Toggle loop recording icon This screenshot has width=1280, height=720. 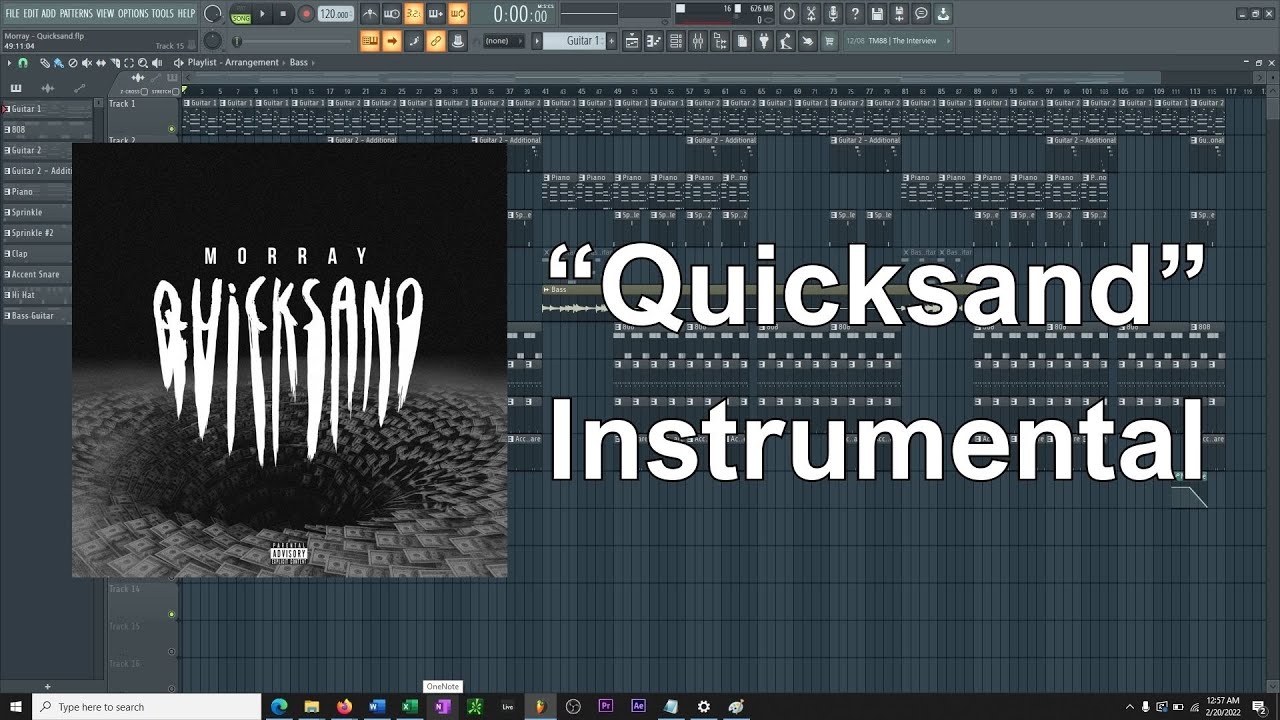point(457,14)
